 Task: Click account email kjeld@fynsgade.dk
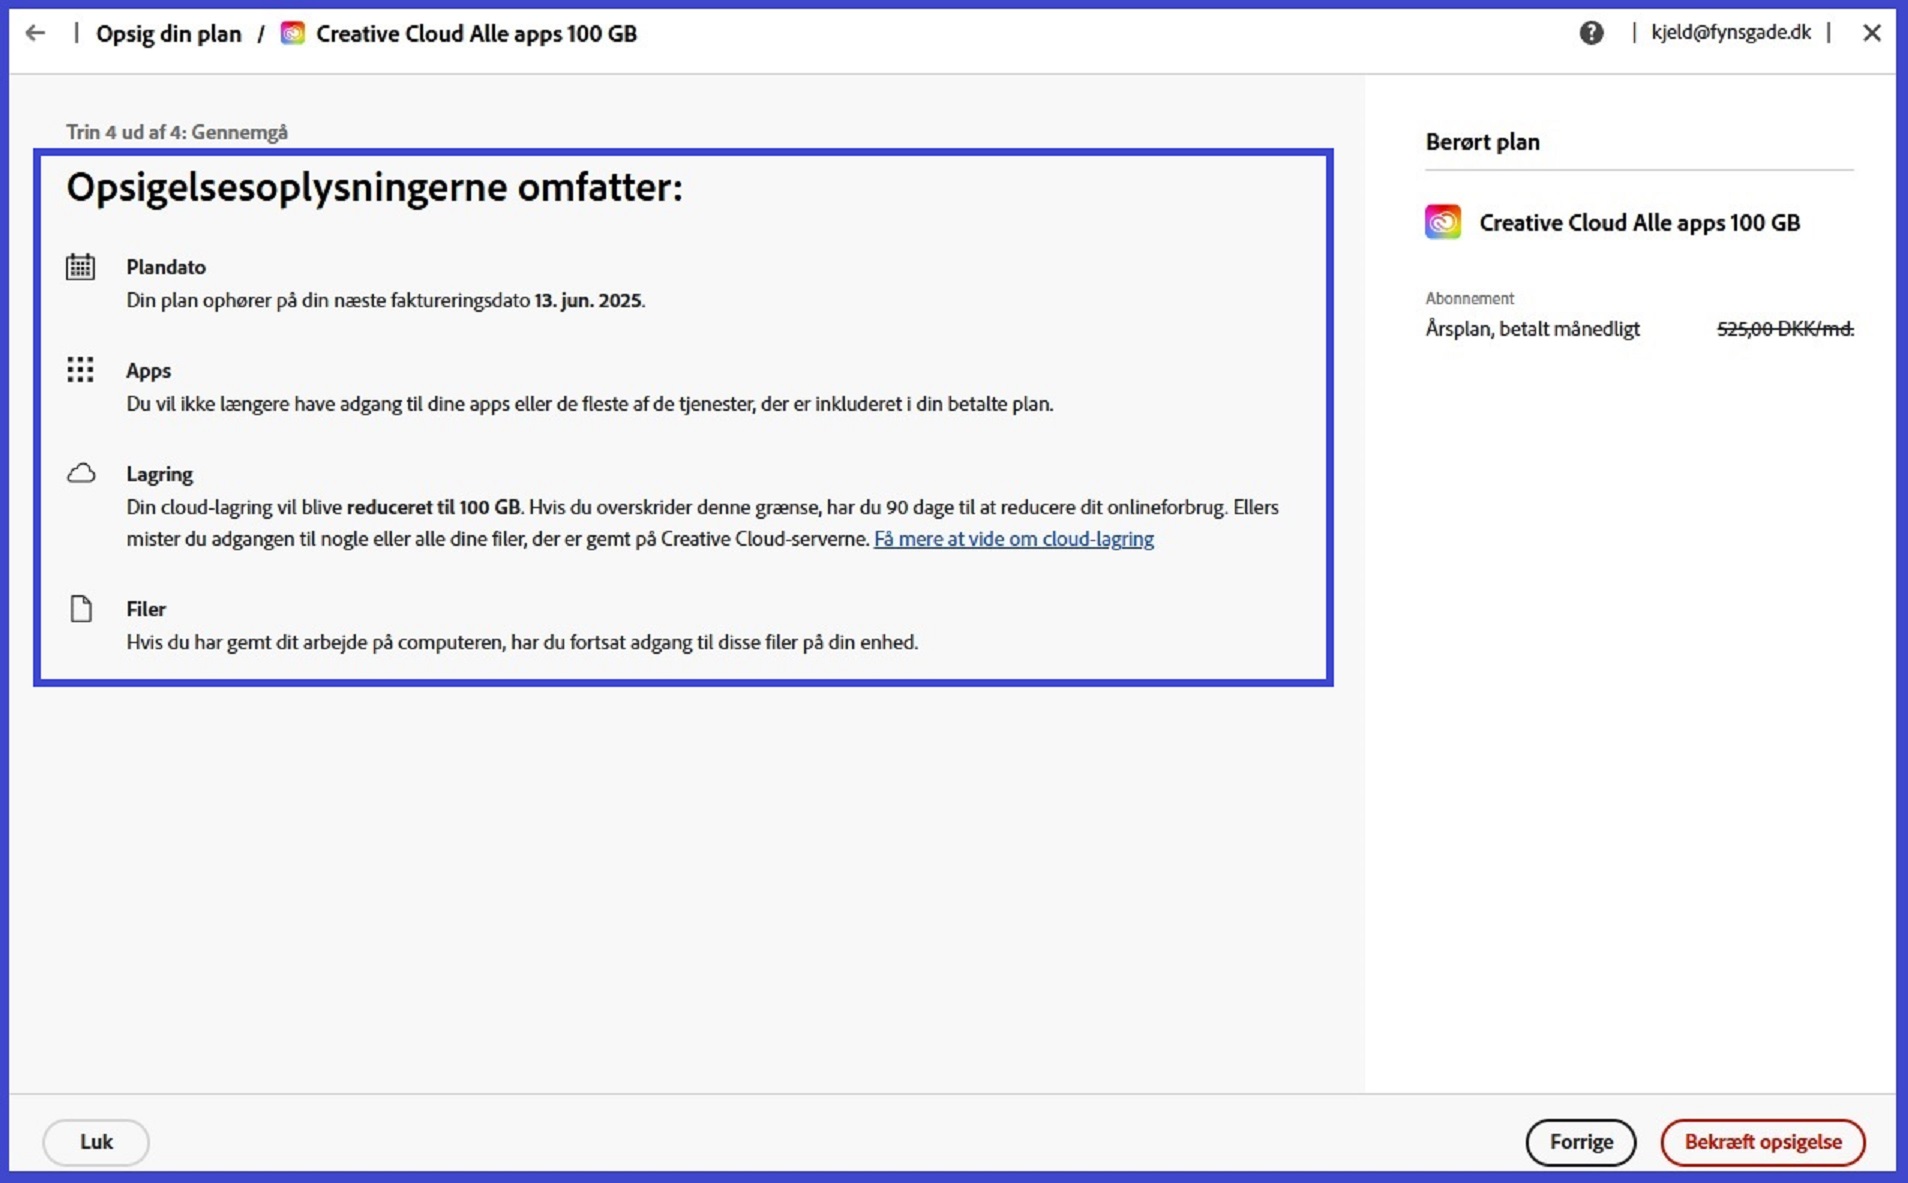click(1731, 32)
